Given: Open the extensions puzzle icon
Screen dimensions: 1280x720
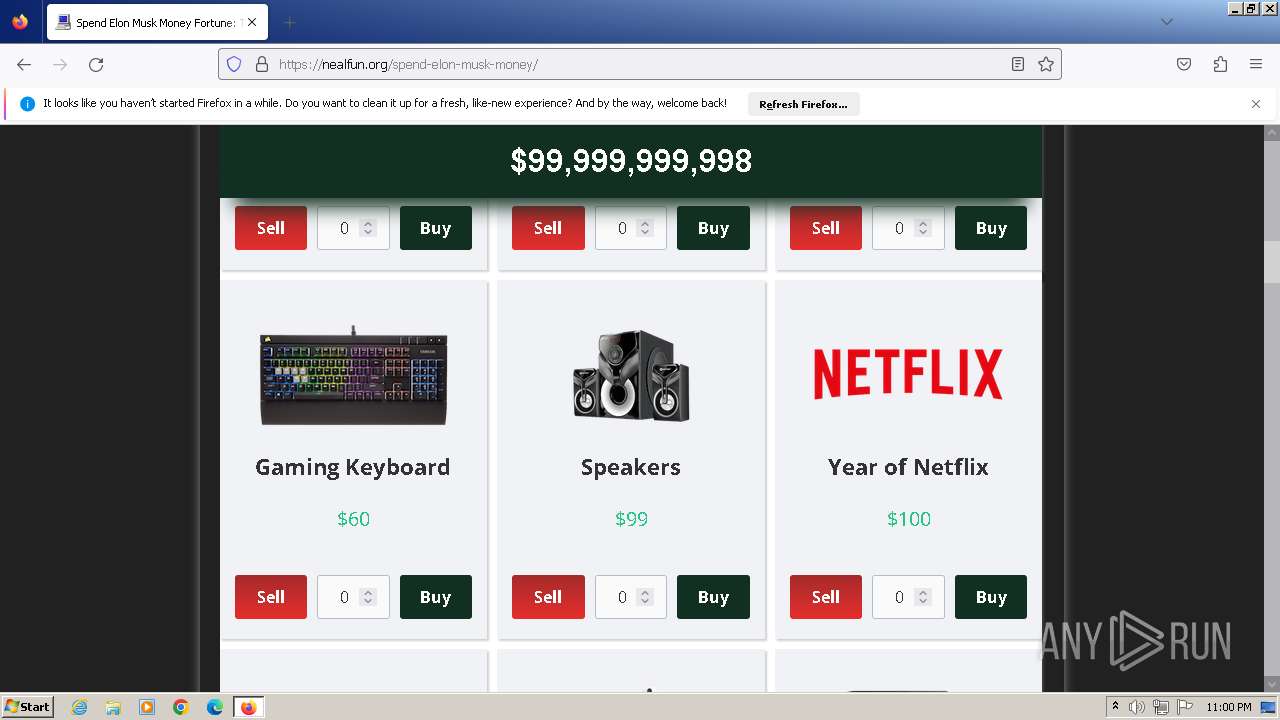Looking at the screenshot, I should click(1220, 64).
